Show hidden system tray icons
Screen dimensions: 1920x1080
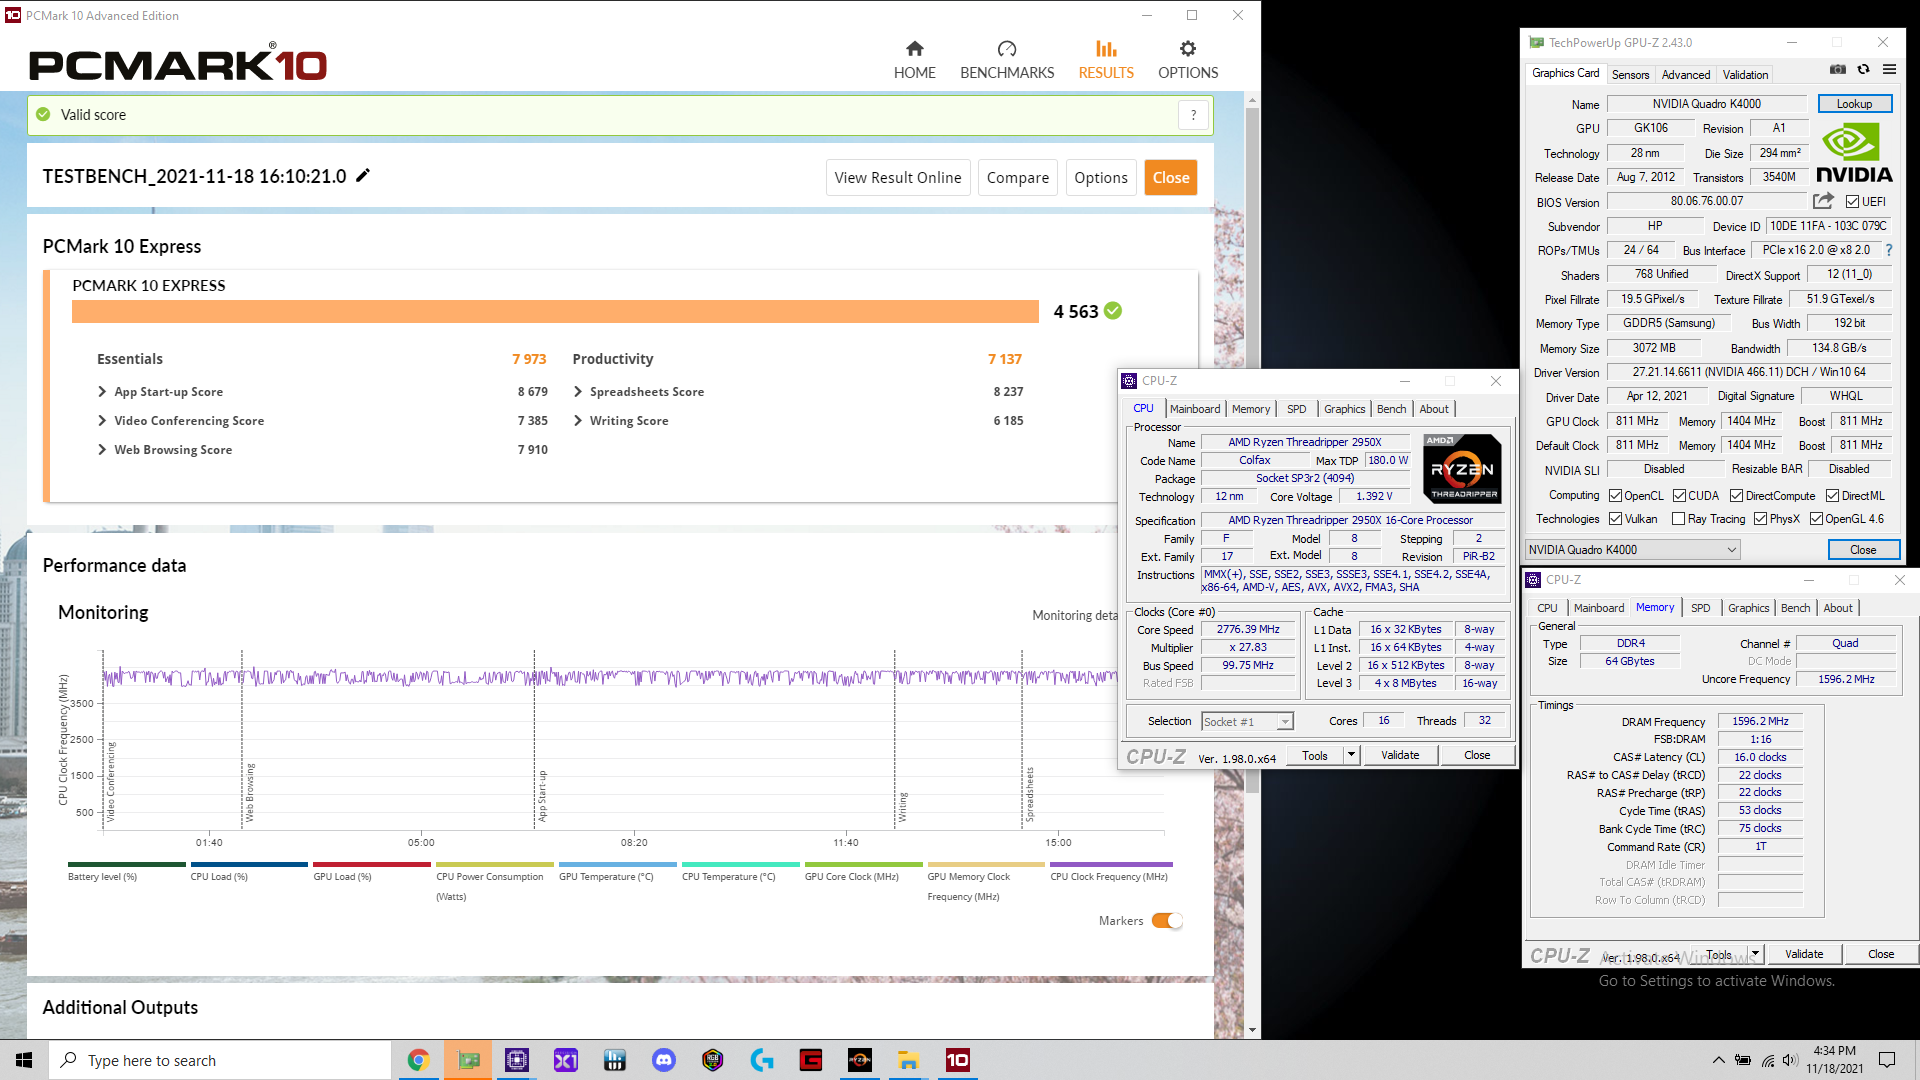pos(1718,1060)
